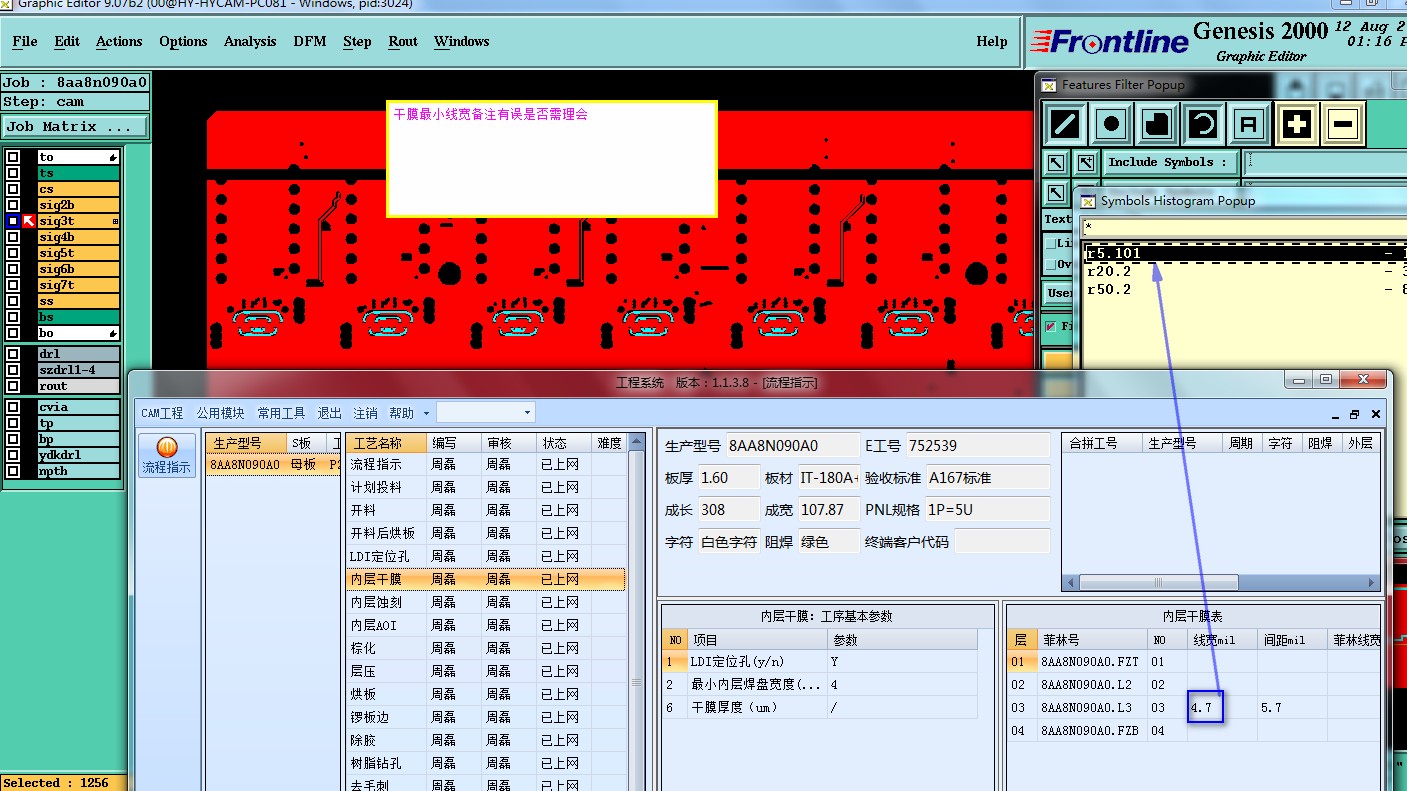Click the small marker on sig3t row

pos(115,221)
